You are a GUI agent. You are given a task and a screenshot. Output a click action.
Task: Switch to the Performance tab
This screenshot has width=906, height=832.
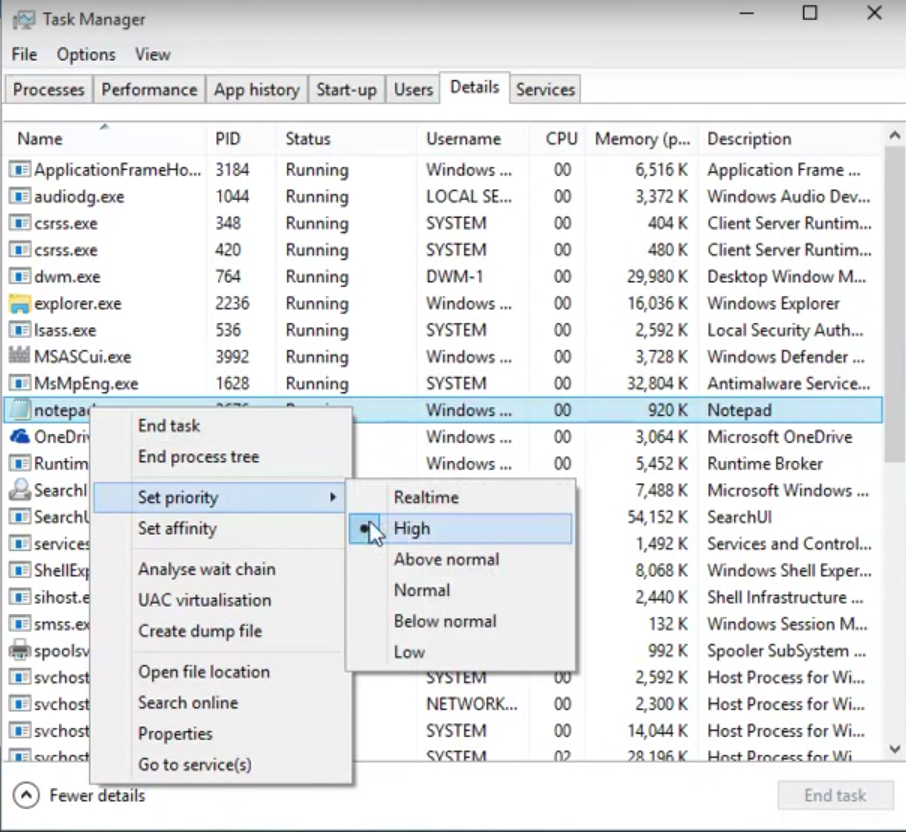(x=149, y=90)
